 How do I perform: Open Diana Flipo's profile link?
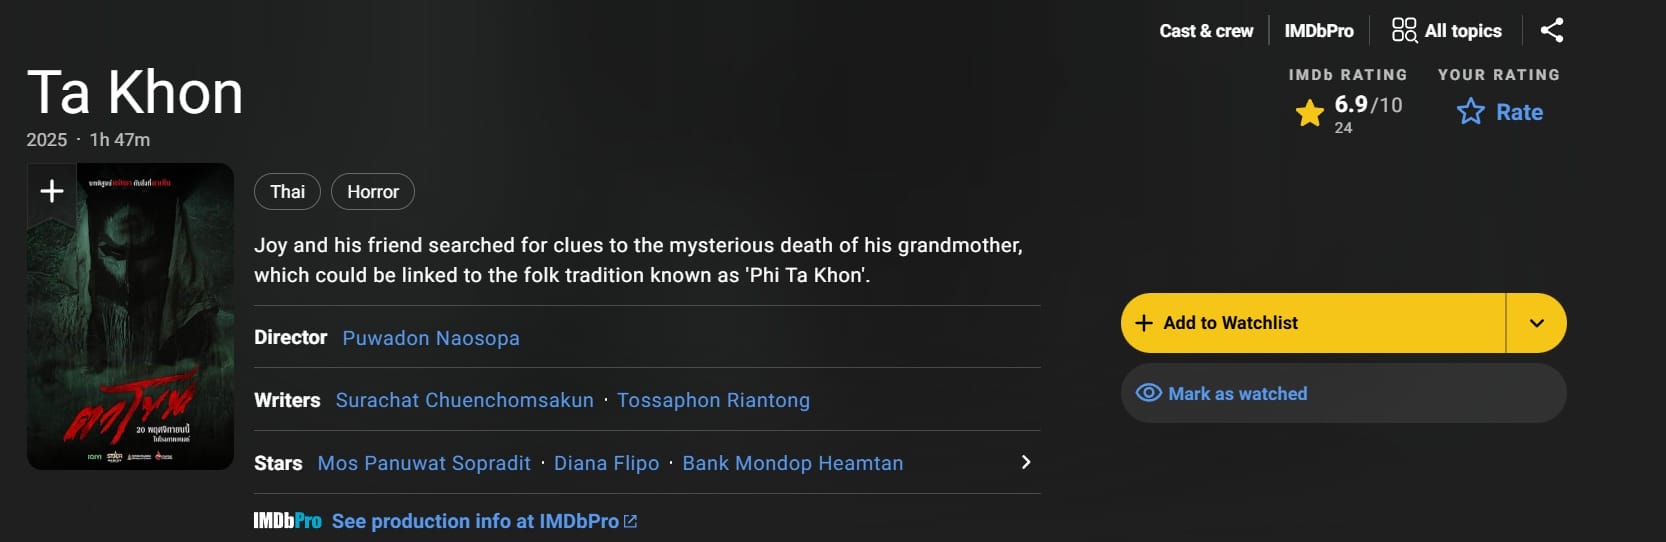pyautogui.click(x=606, y=463)
